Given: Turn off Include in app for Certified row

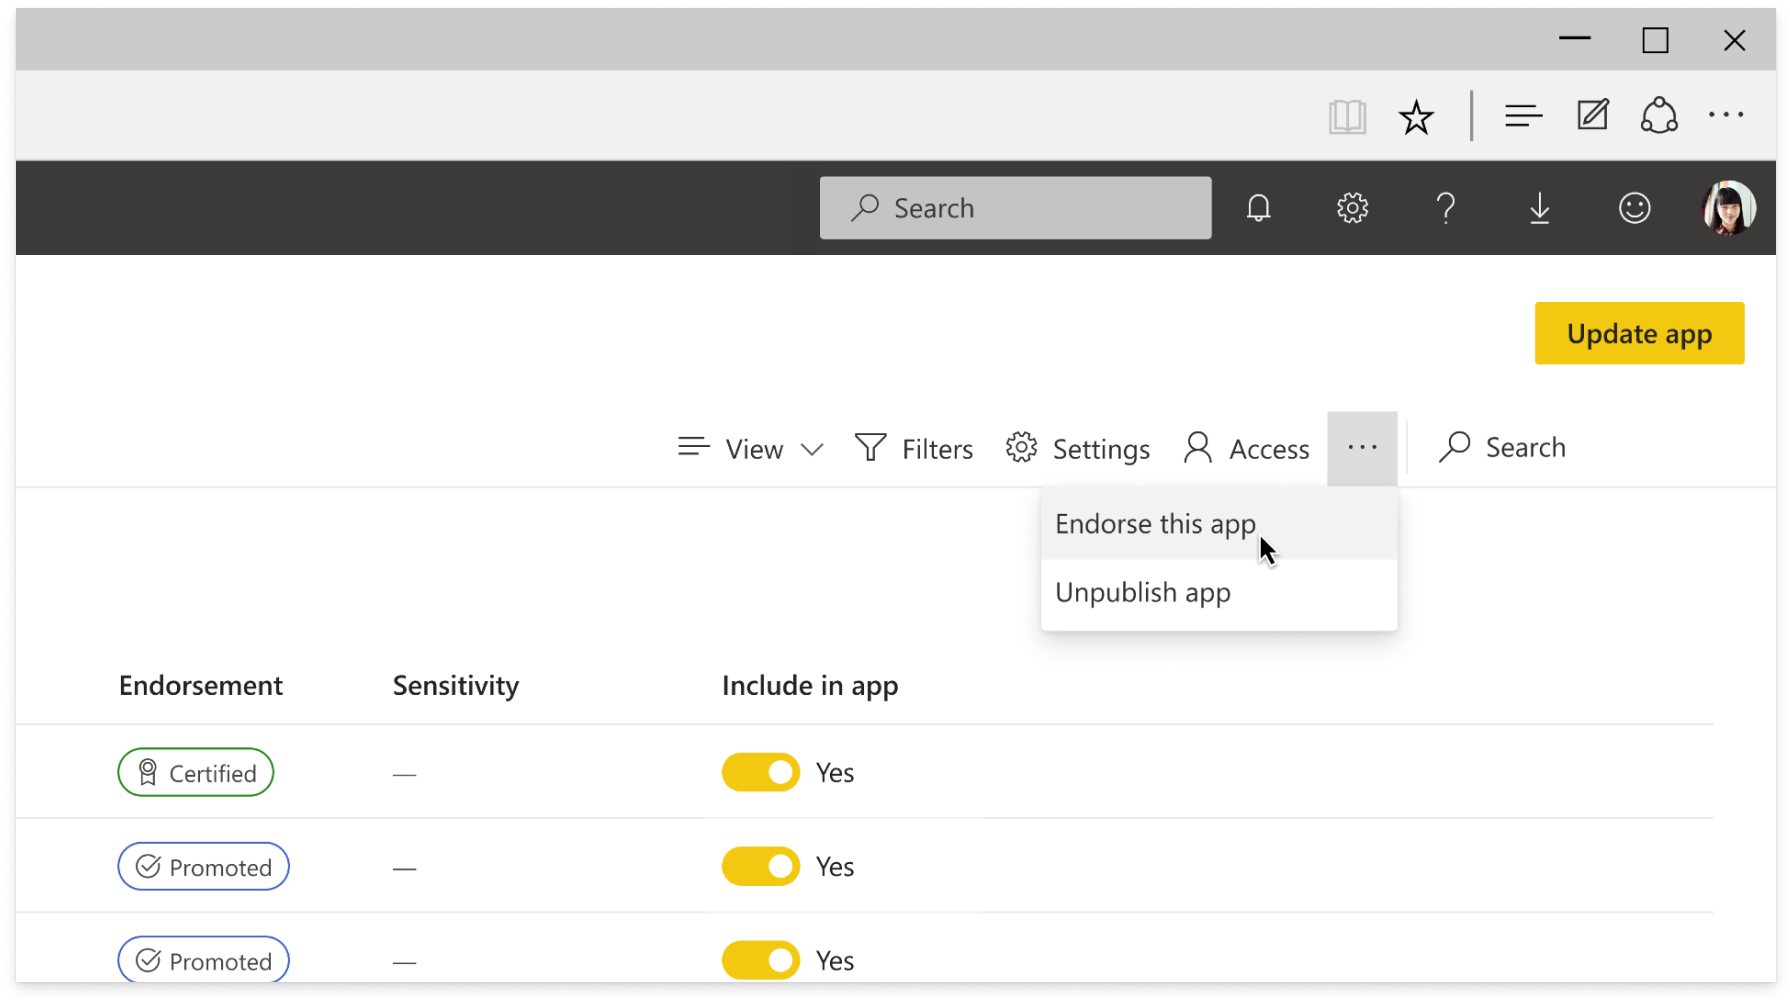Looking at the screenshot, I should point(761,773).
